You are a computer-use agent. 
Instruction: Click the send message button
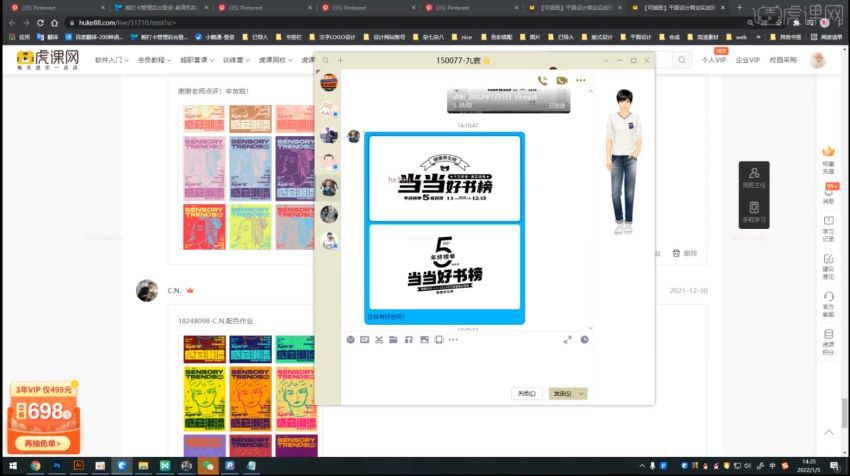pos(563,394)
